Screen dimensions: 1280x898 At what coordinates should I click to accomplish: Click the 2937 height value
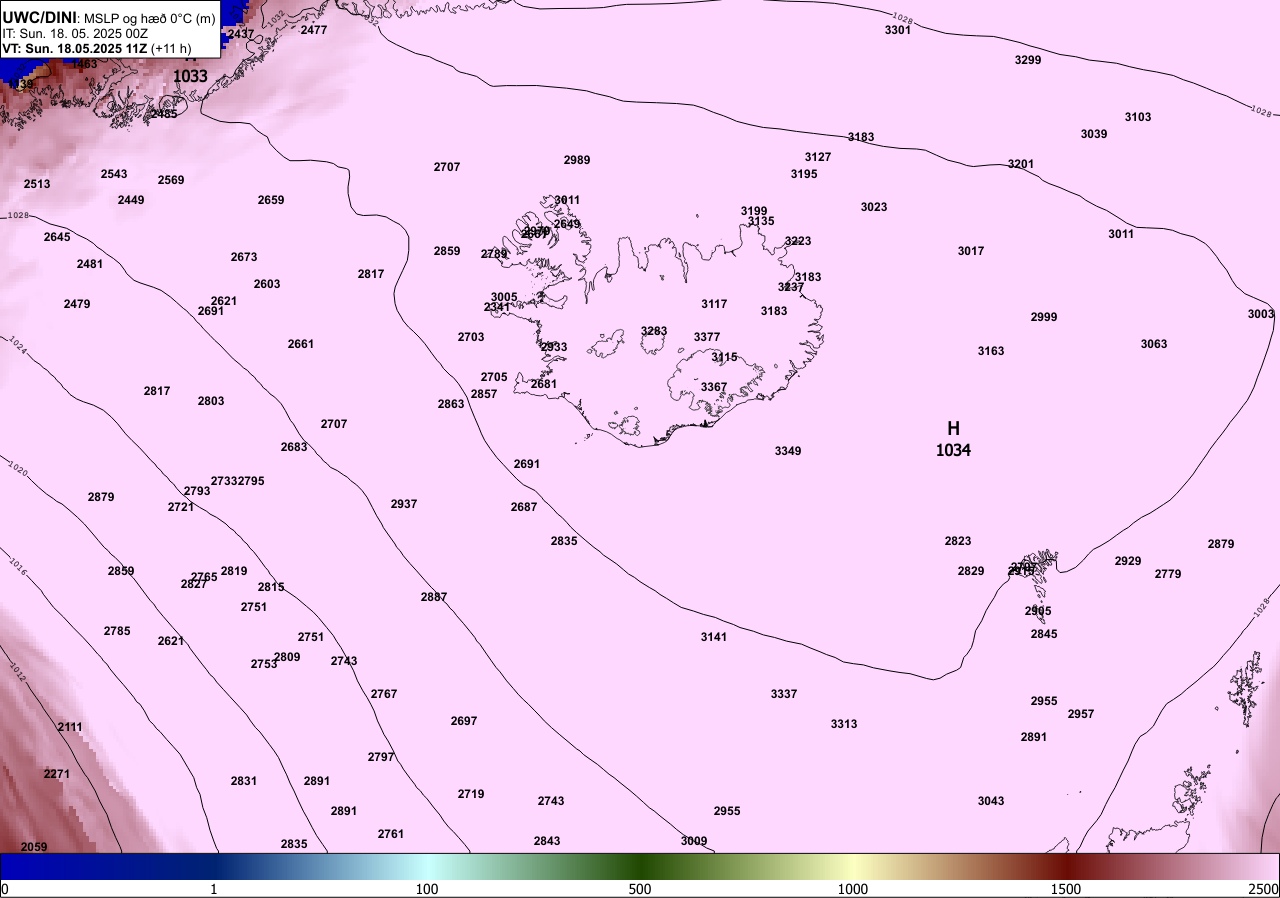tap(404, 504)
